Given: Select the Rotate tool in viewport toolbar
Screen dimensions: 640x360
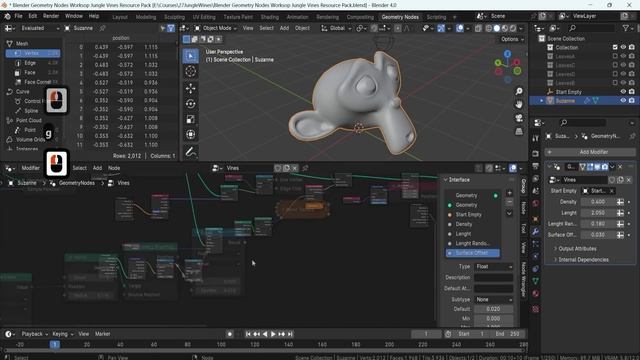Looking at the screenshot, I should click(191, 104).
